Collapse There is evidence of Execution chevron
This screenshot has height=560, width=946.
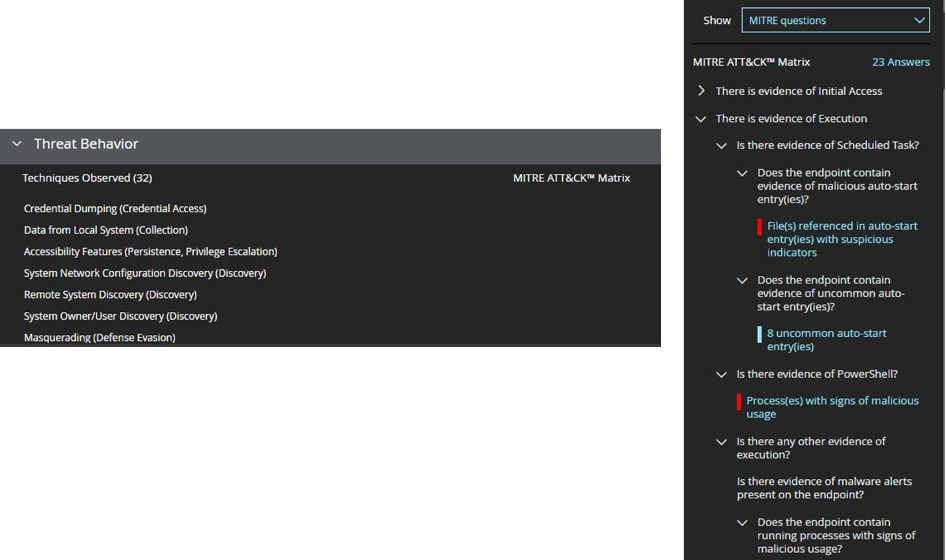coord(700,119)
